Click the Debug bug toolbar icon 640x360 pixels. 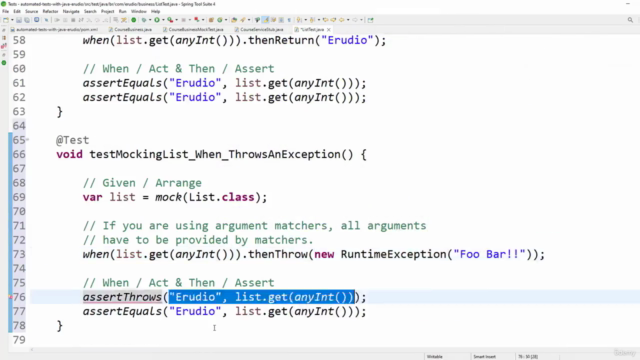coord(144,20)
